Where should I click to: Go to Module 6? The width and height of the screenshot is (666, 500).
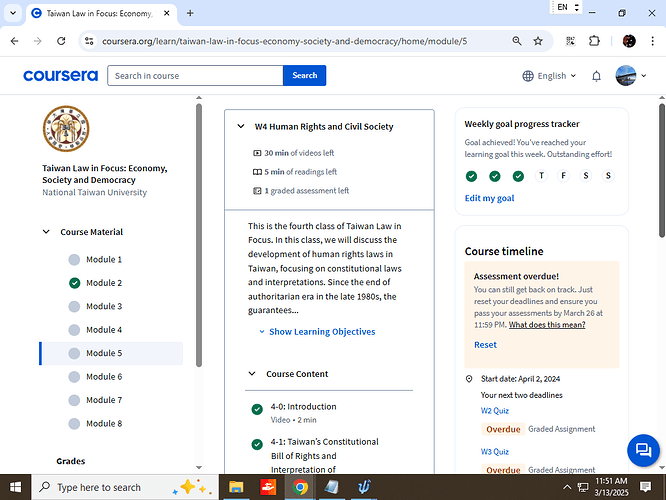coord(104,377)
